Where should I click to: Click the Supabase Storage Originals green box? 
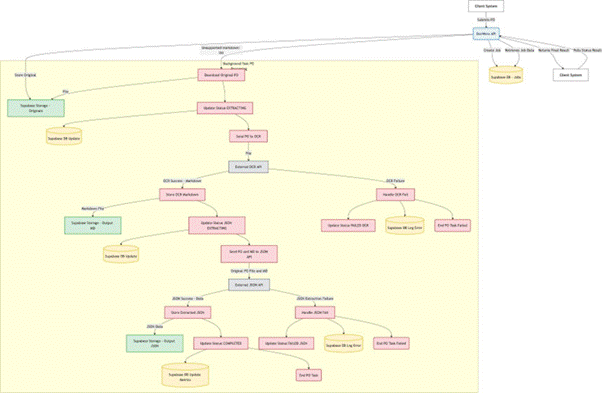click(x=36, y=108)
